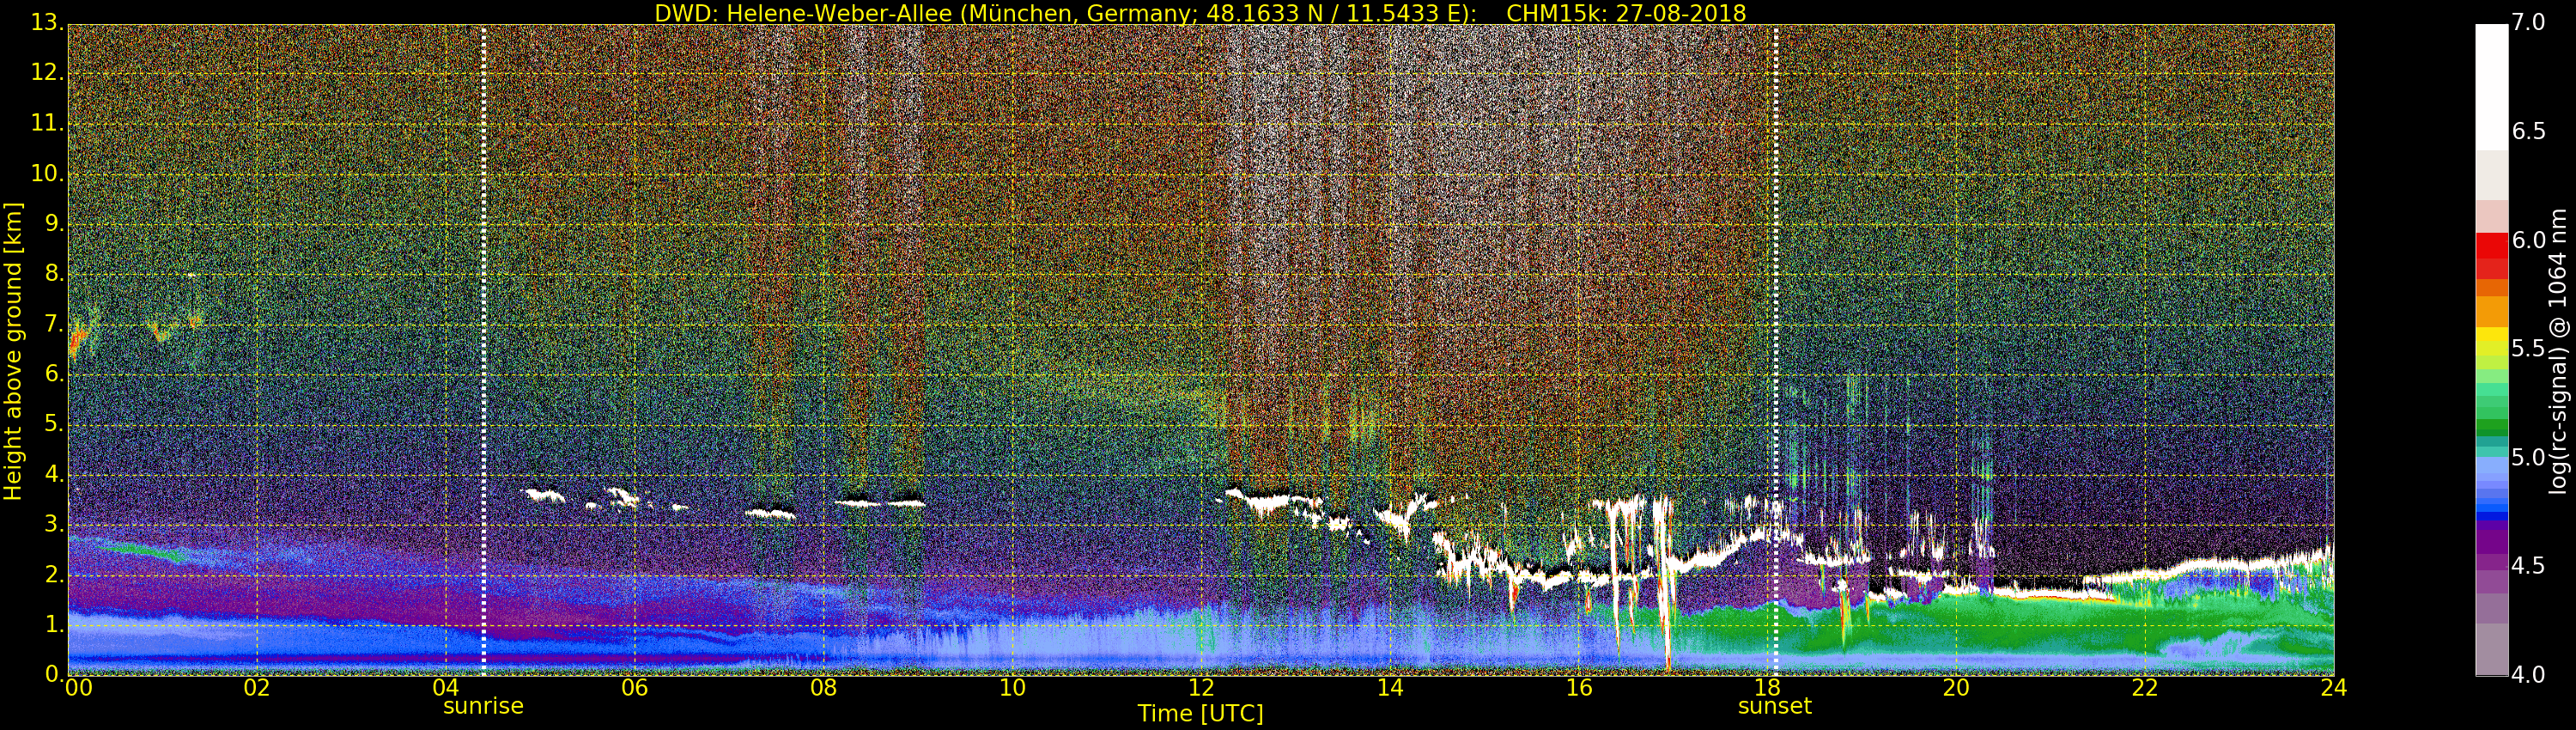2576x730 pixels.
Task: Click the '2.' height axis tick label
Action: [54, 574]
